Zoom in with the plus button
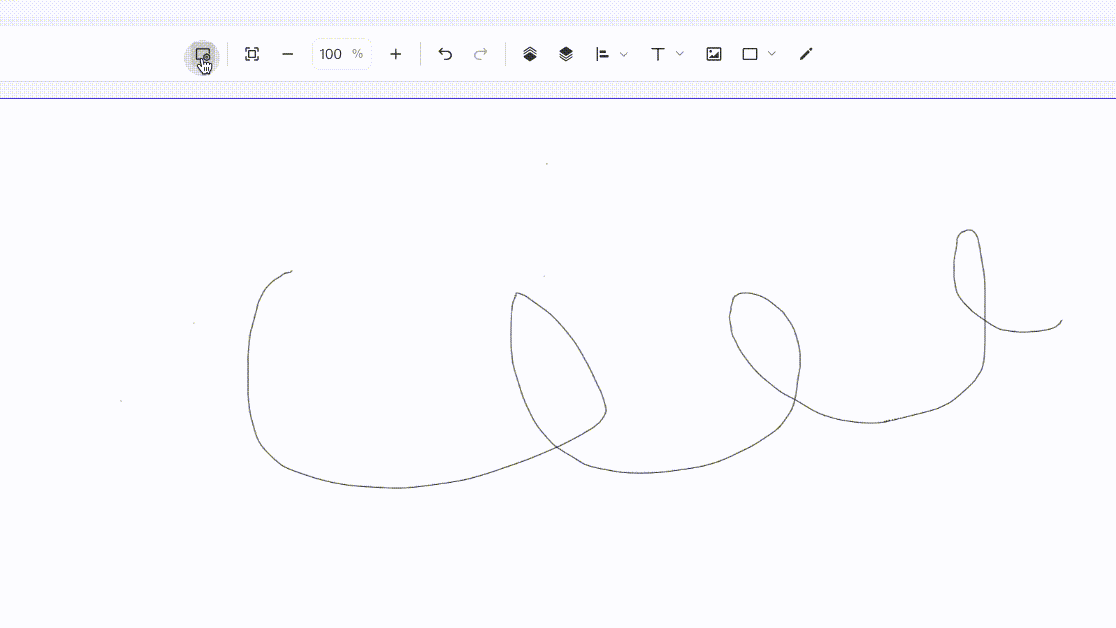Screen dimensions: 1116x628 click(396, 54)
